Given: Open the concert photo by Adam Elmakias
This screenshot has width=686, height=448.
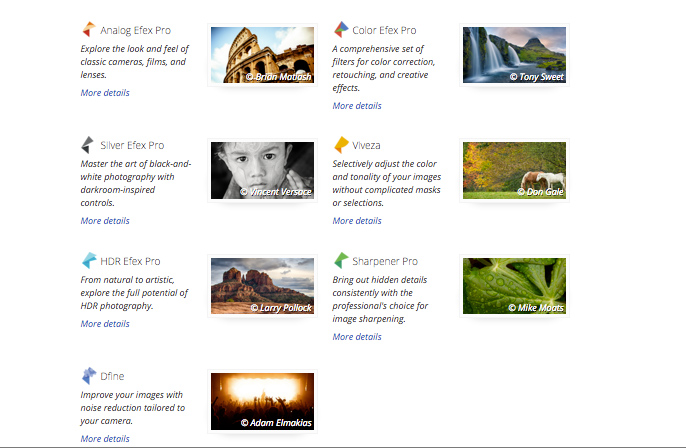Looking at the screenshot, I should (x=262, y=402).
